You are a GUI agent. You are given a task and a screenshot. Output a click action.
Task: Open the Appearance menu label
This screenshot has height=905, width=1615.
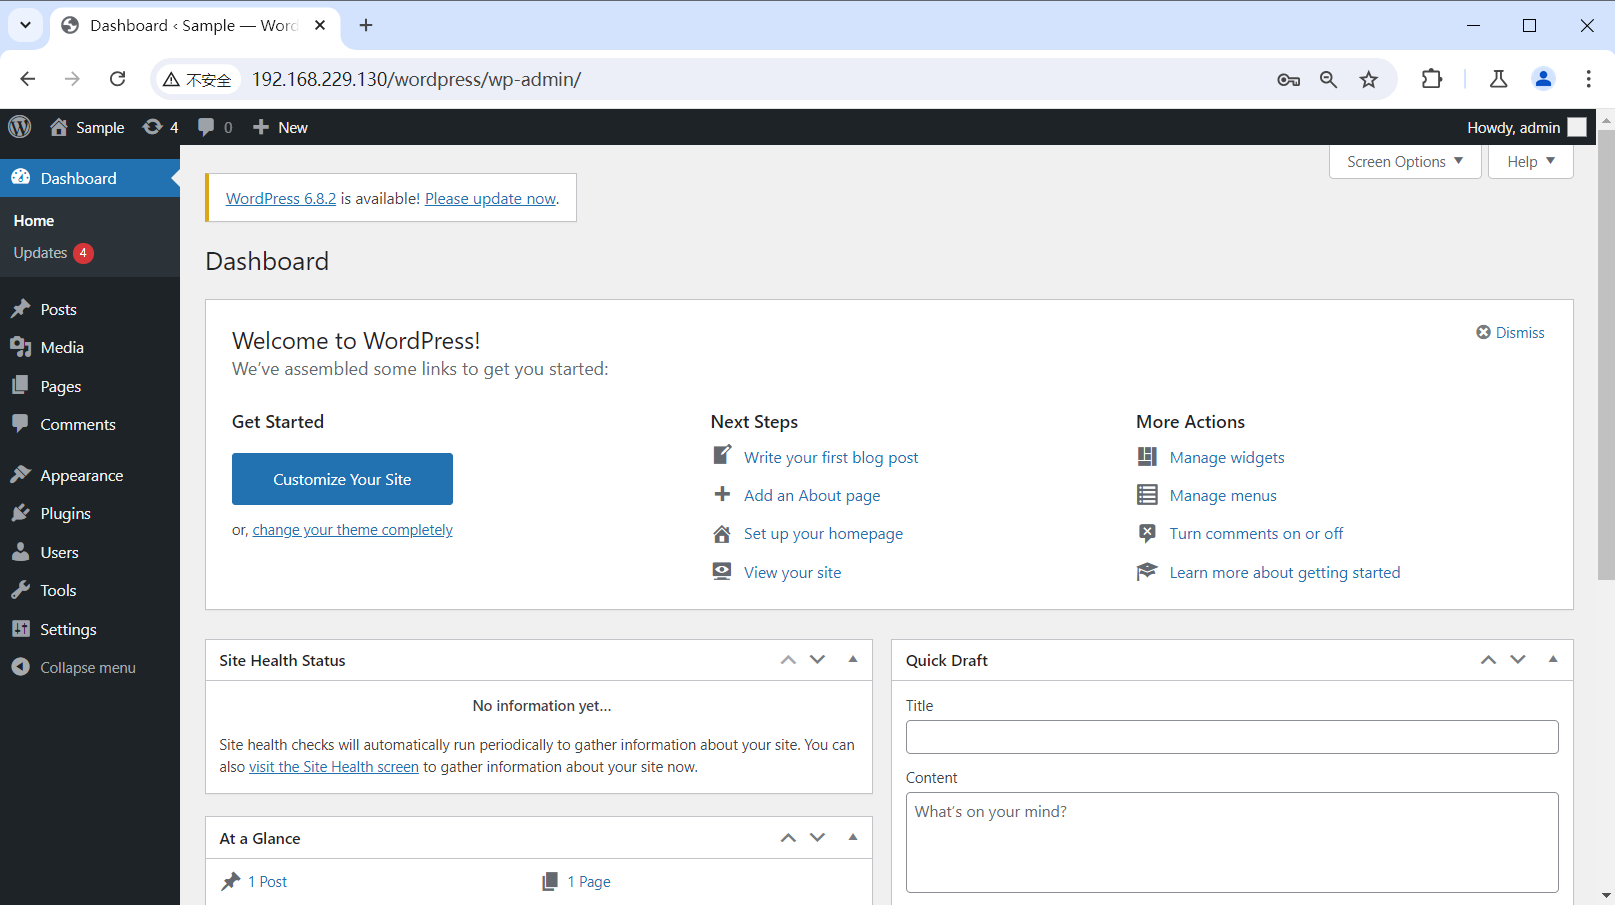click(x=82, y=475)
